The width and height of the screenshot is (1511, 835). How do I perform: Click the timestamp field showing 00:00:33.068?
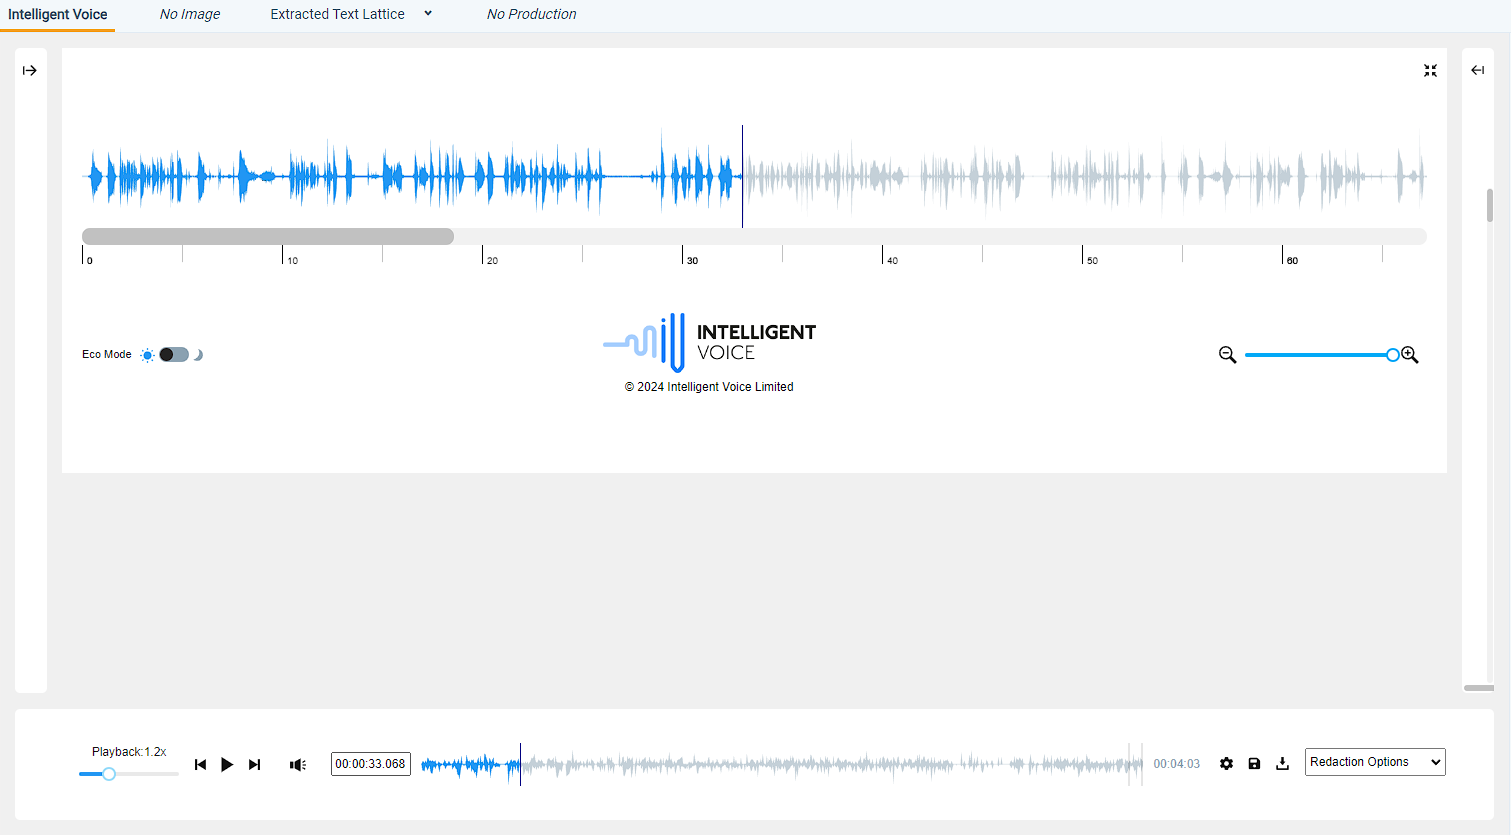370,763
